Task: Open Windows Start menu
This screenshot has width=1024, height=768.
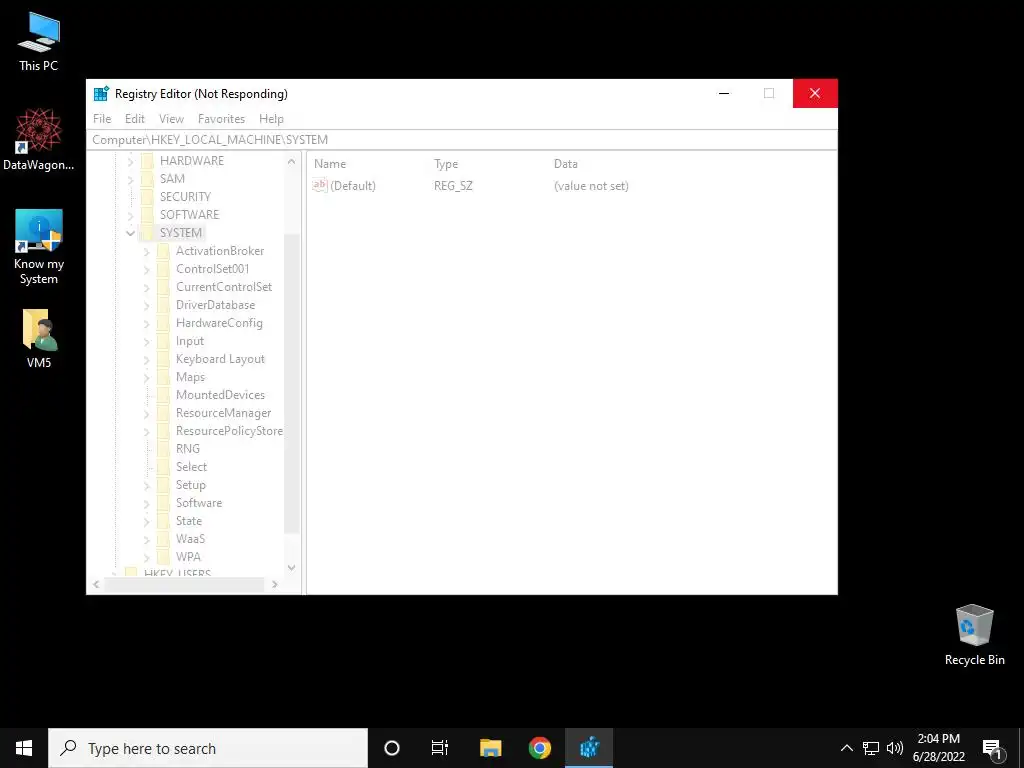Action: tap(24, 748)
